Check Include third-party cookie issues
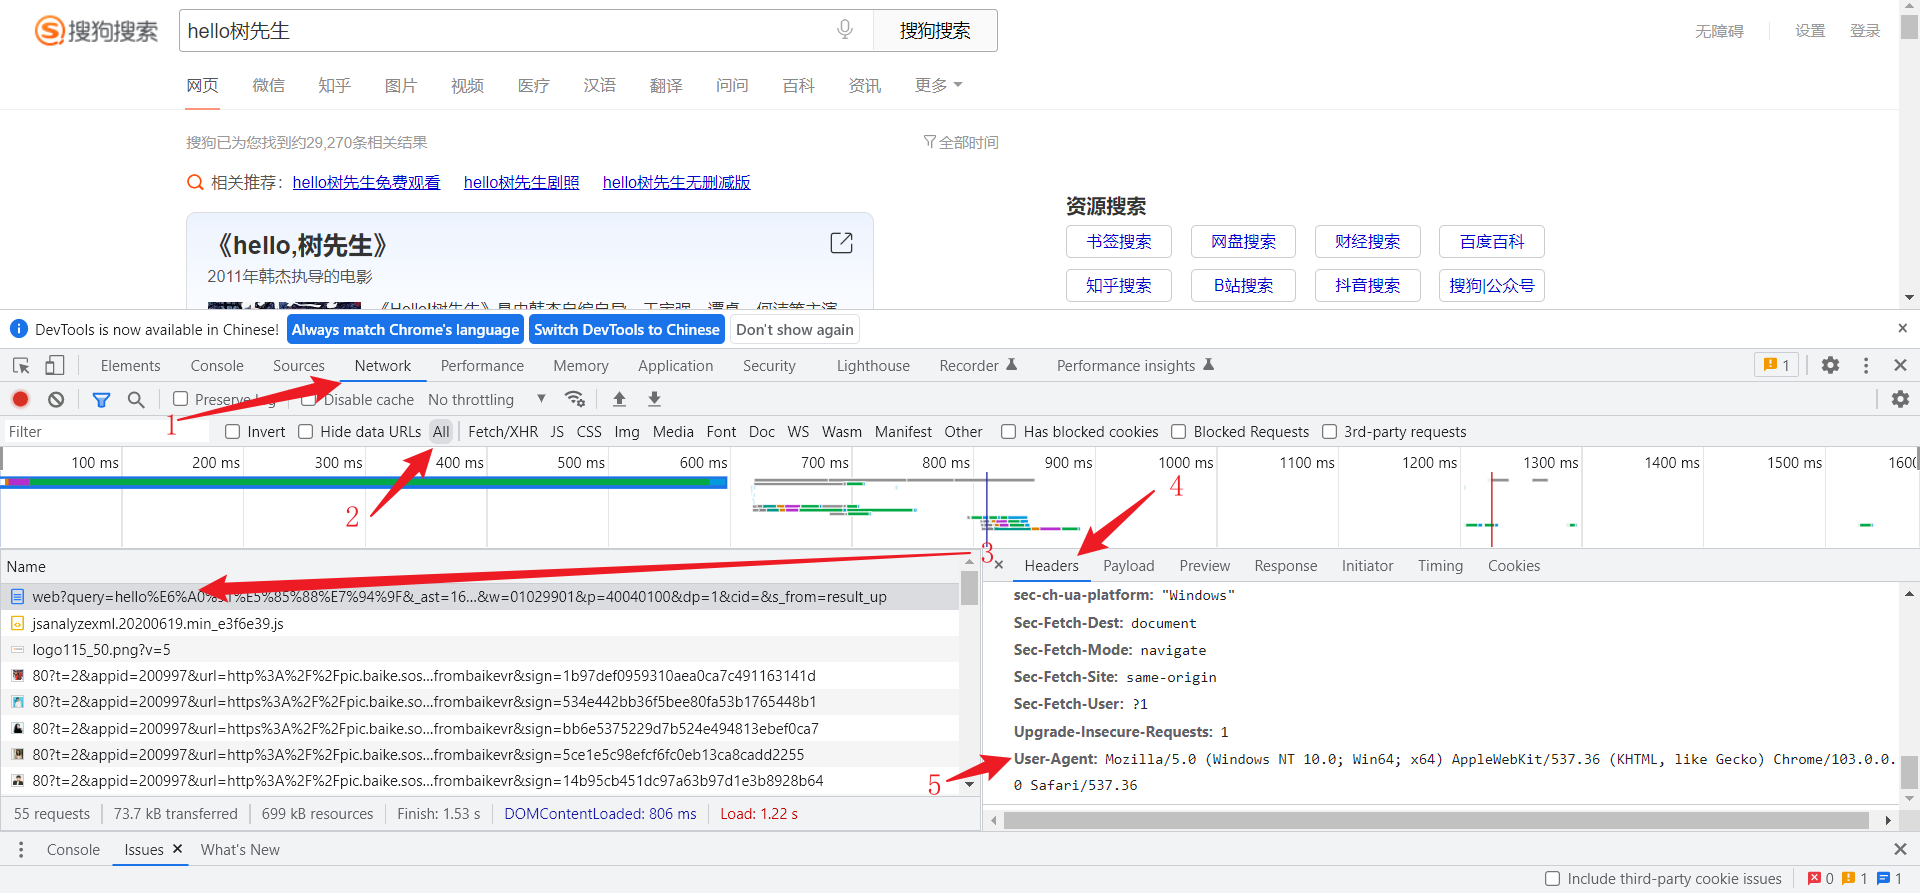The image size is (1920, 893). [x=1553, y=879]
